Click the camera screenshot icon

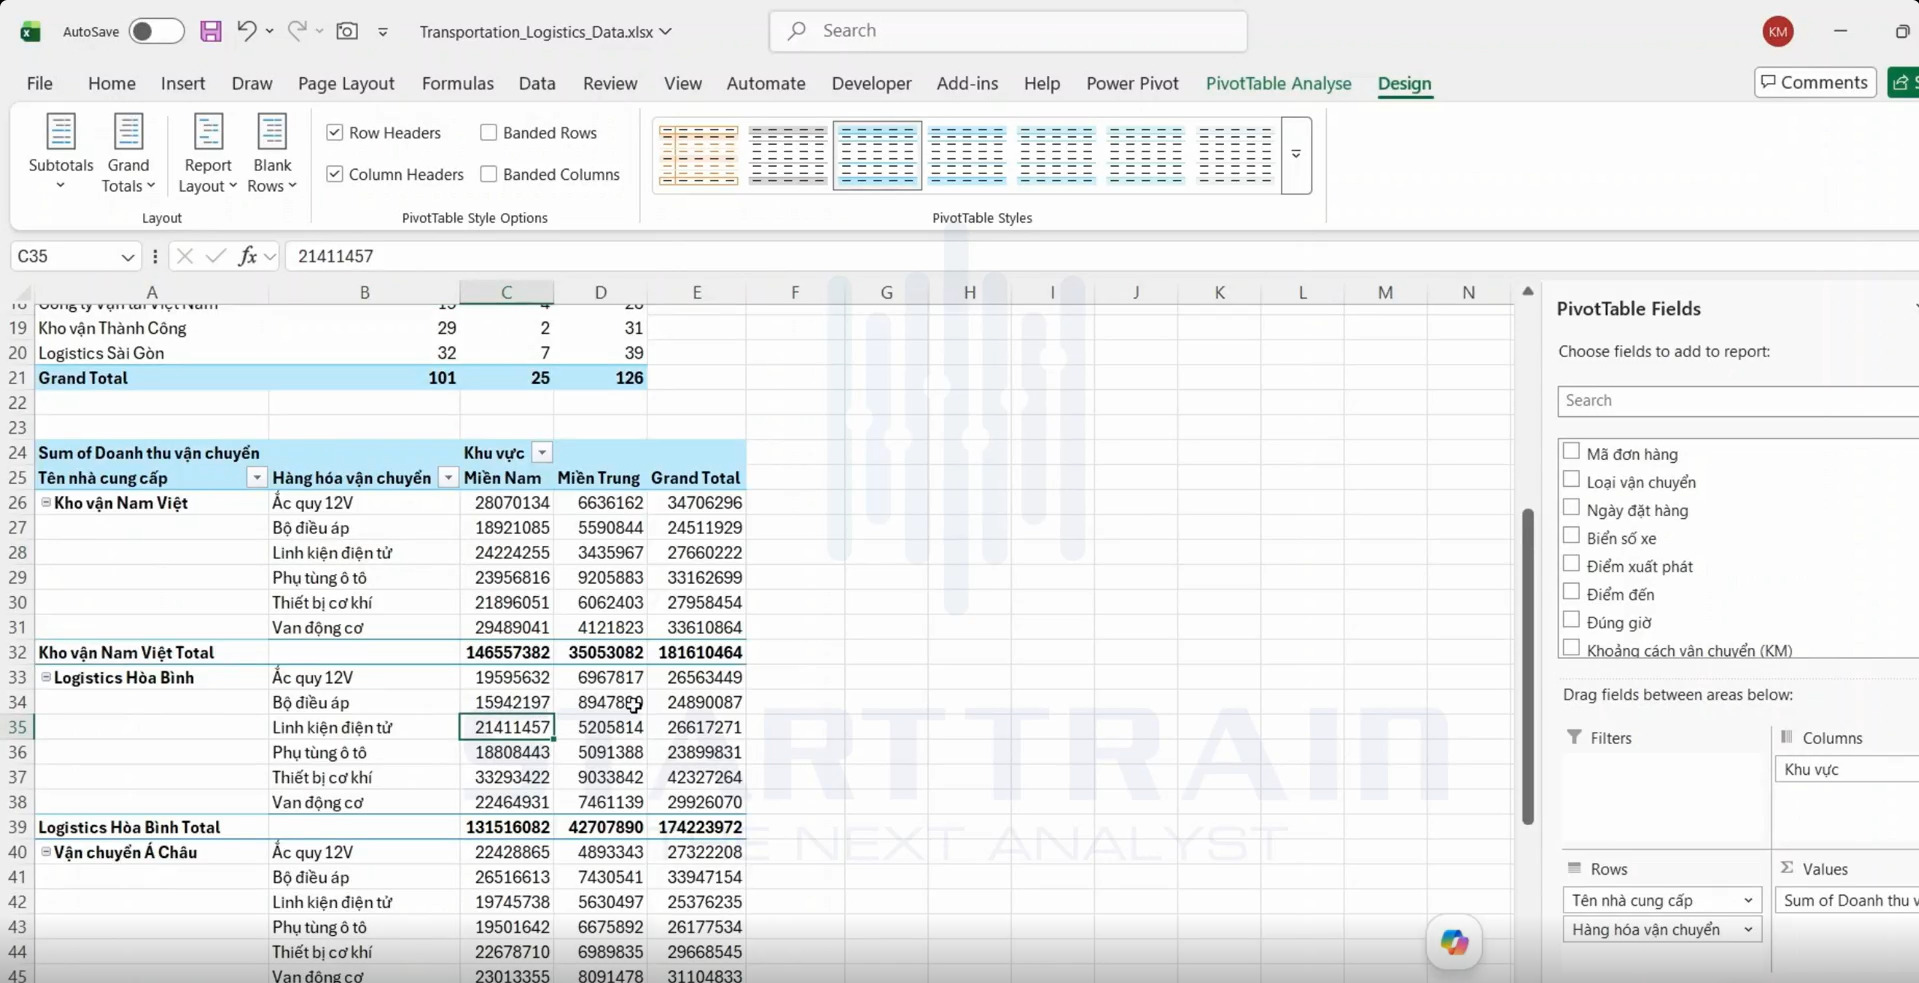[x=347, y=31]
